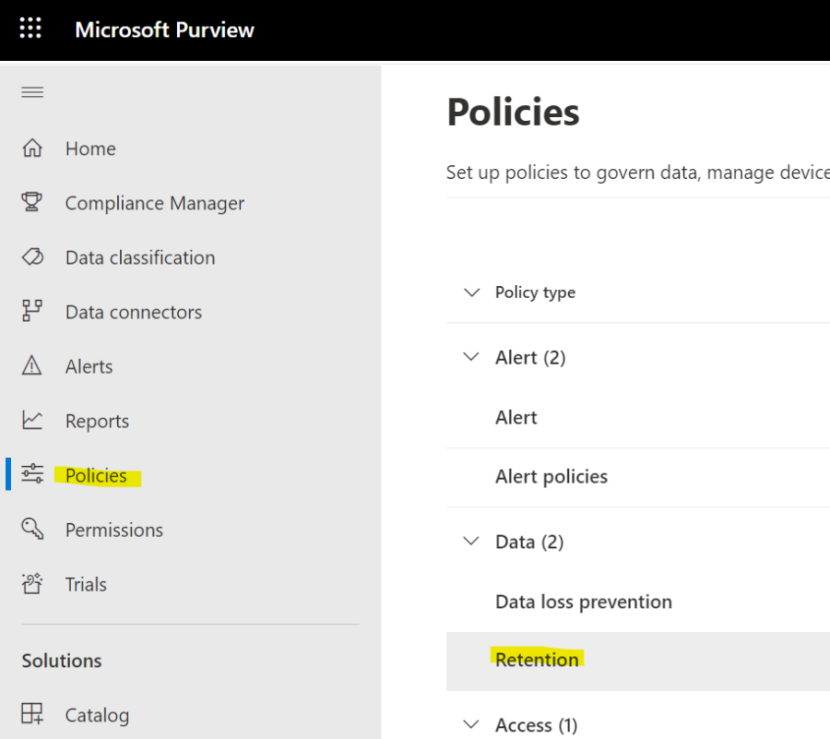Click the Policies sliders icon
Image resolution: width=830 pixels, height=739 pixels.
pos(32,474)
